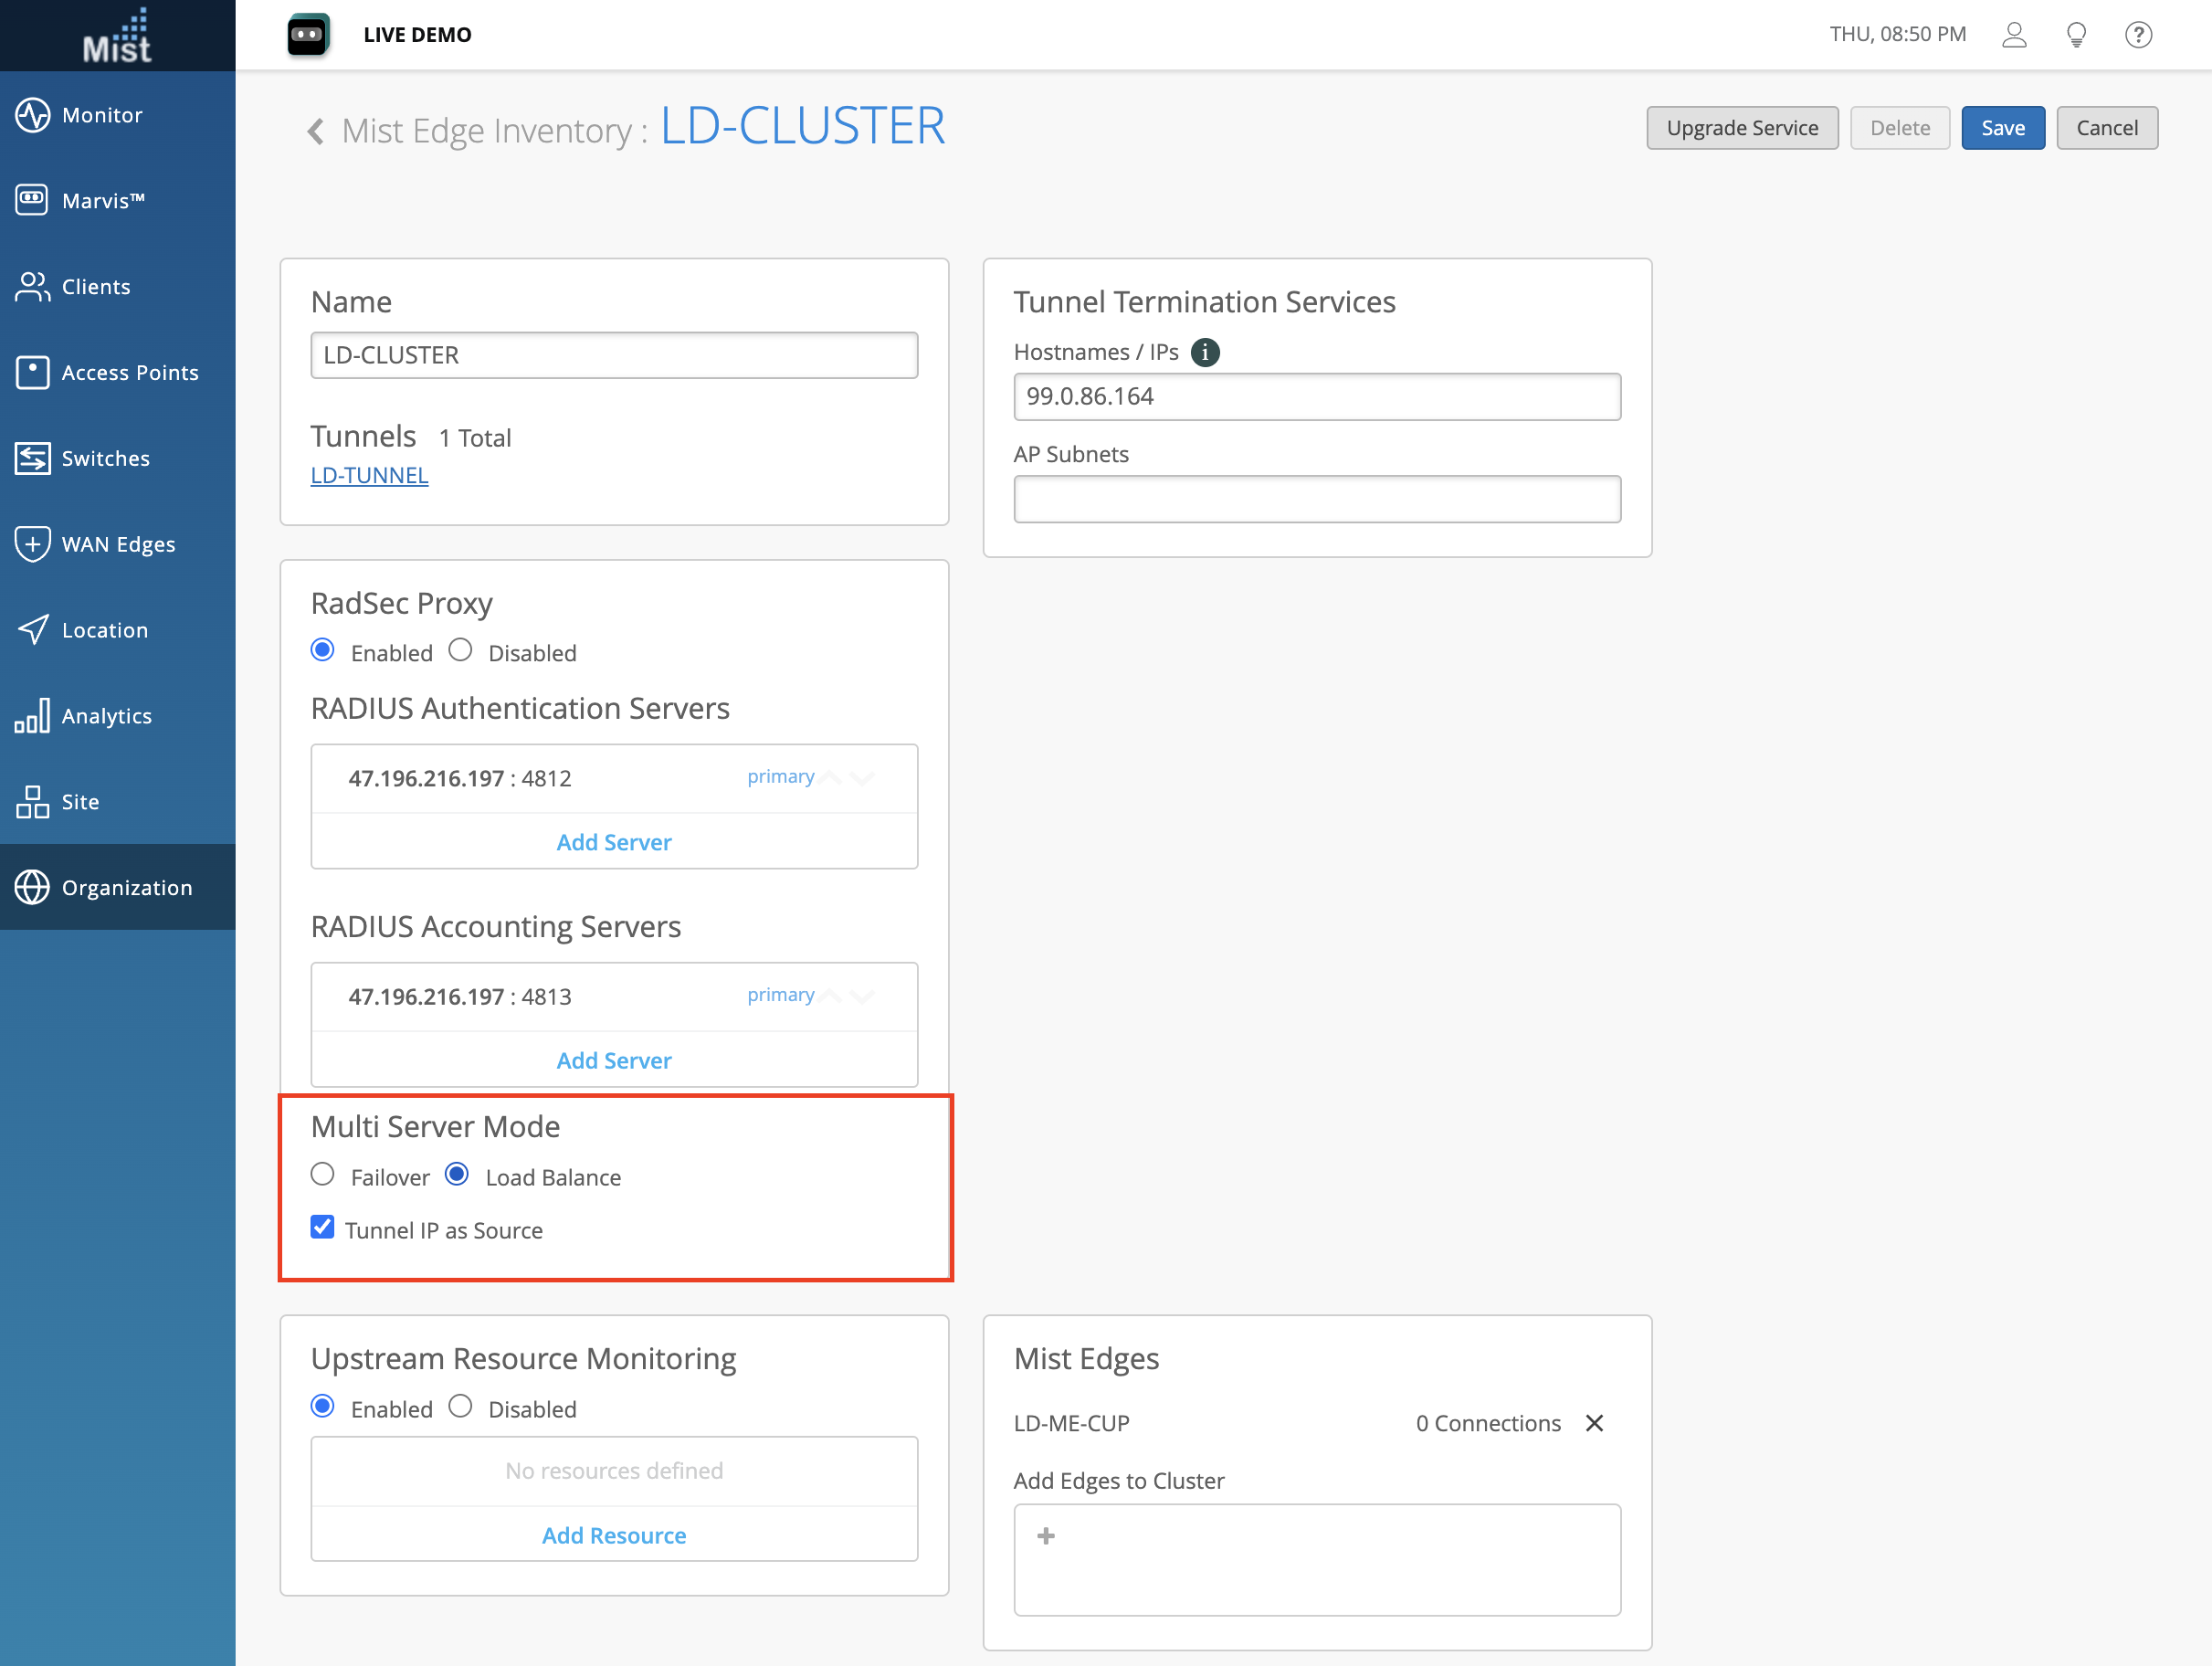Open the help question mark icon
Screen dimensions: 2212x1666
[2138, 35]
